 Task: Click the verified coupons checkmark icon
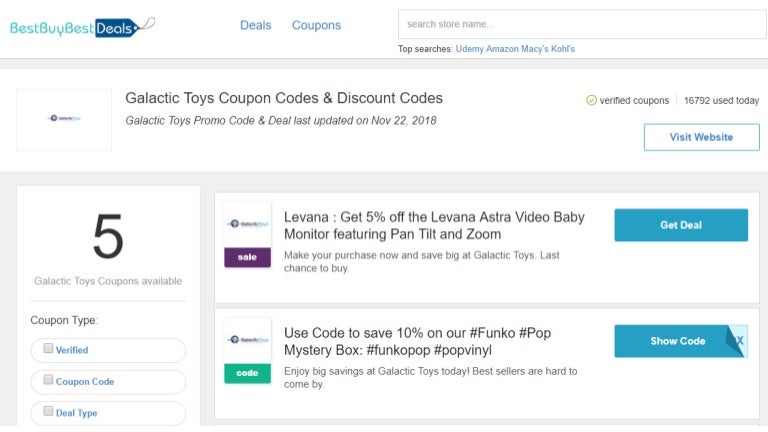point(591,100)
